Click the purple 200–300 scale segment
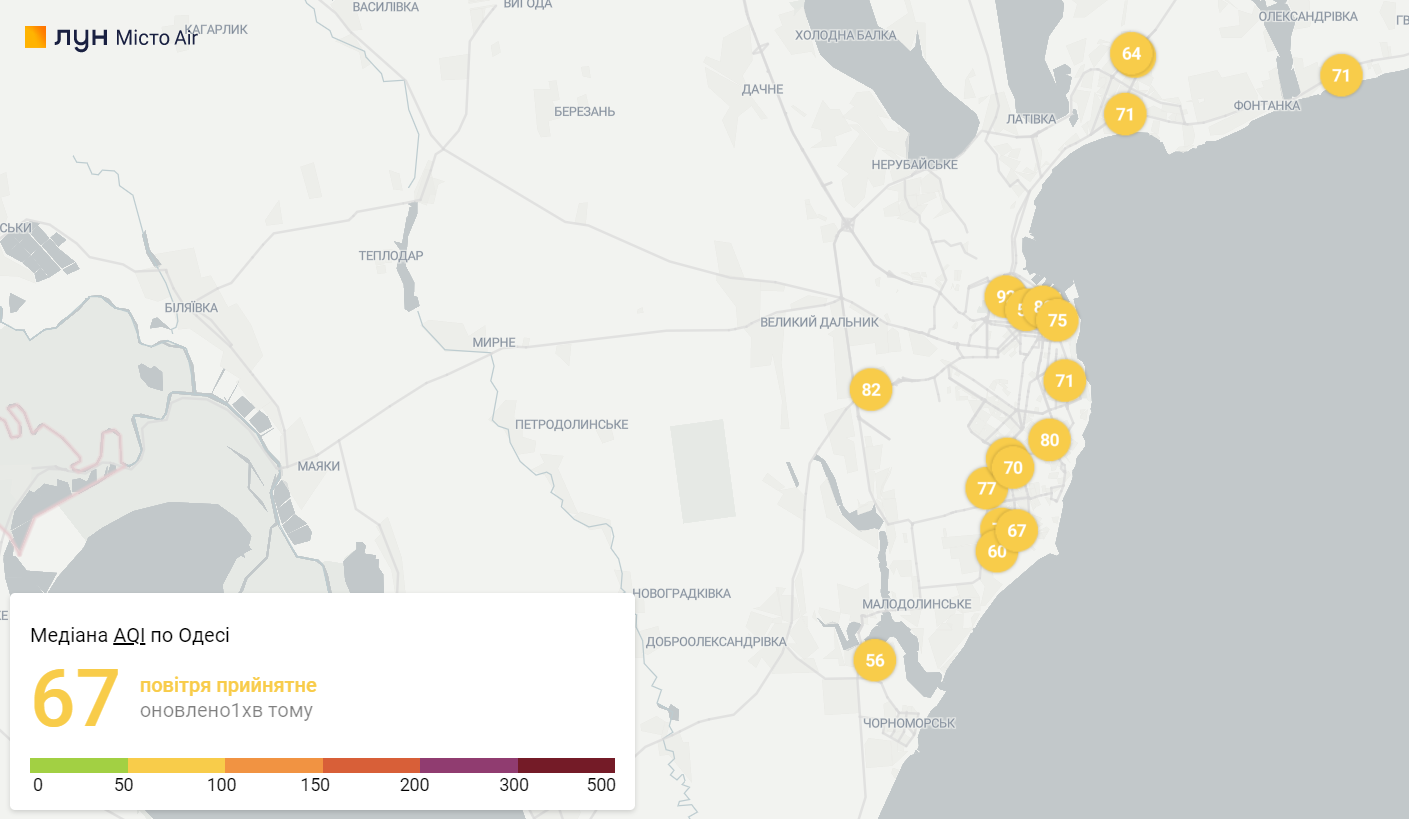 click(468, 765)
